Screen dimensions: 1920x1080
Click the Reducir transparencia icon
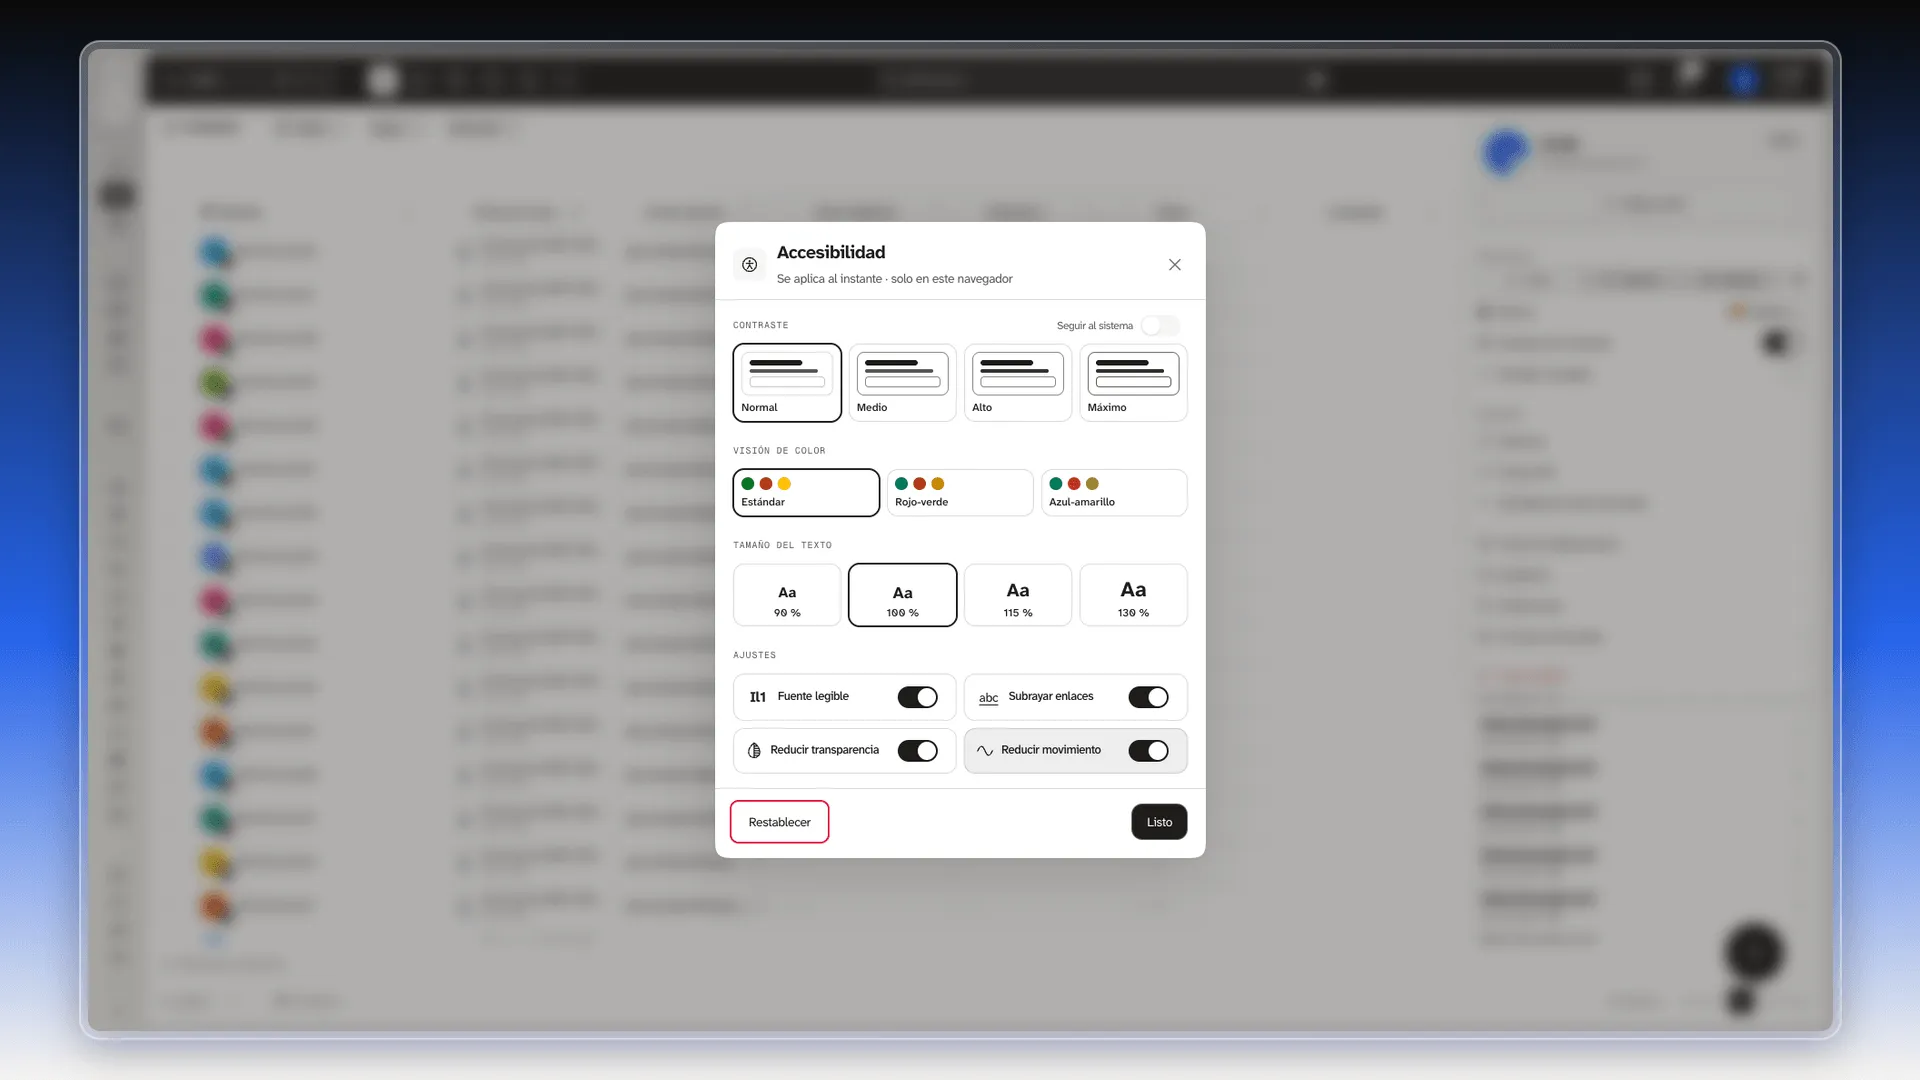pyautogui.click(x=754, y=751)
